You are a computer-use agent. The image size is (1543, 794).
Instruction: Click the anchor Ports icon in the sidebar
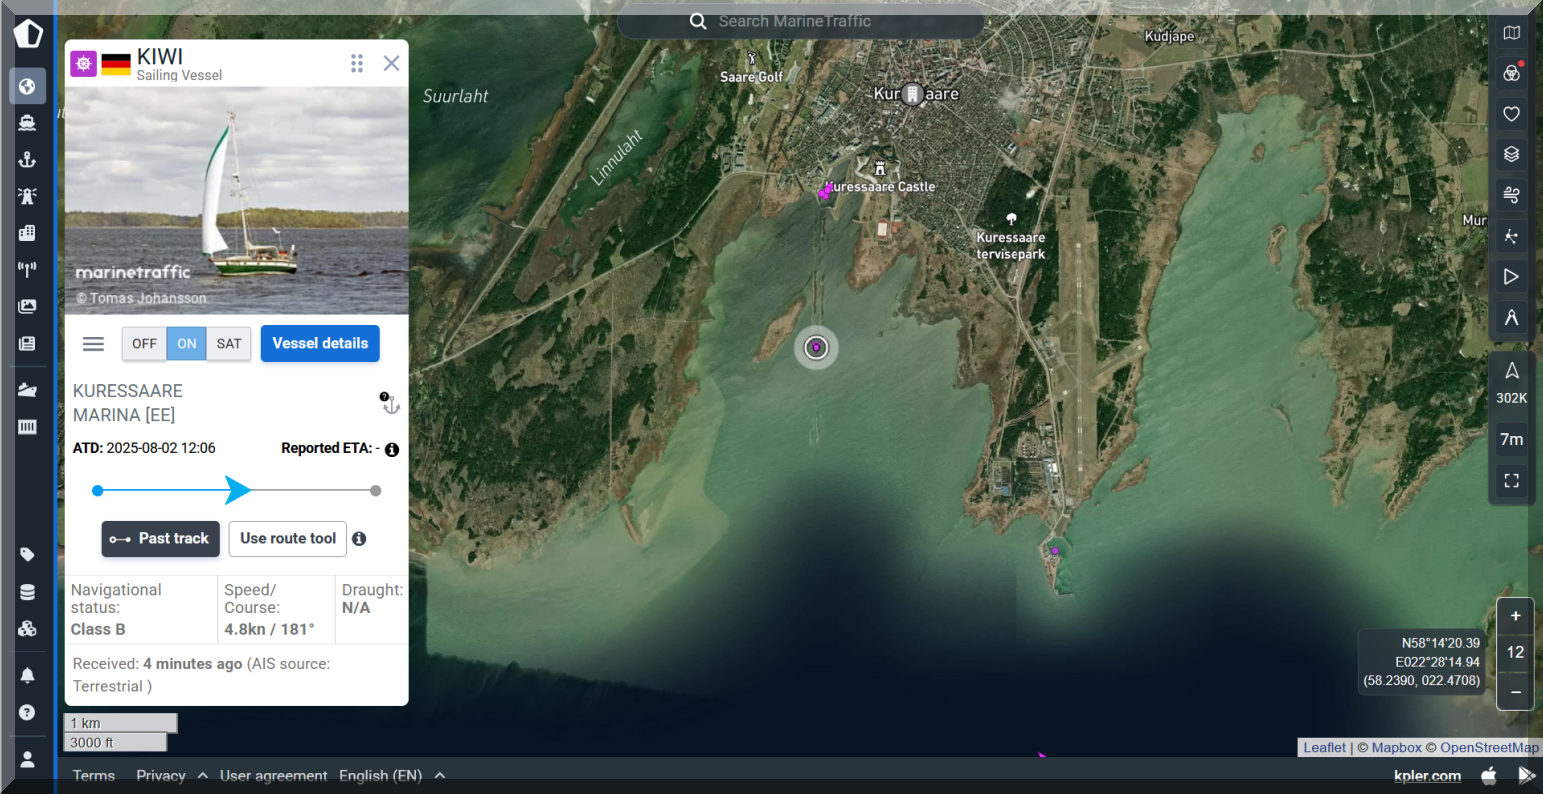click(27, 160)
